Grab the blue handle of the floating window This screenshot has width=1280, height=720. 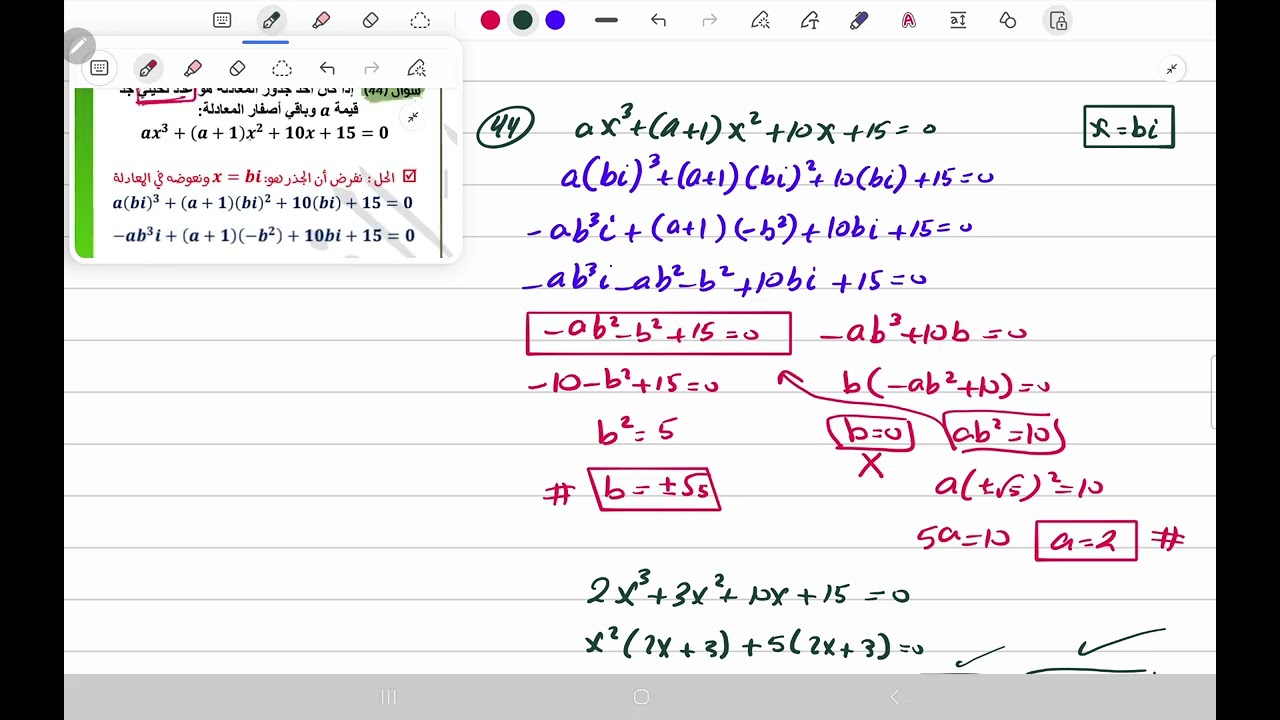[265, 42]
